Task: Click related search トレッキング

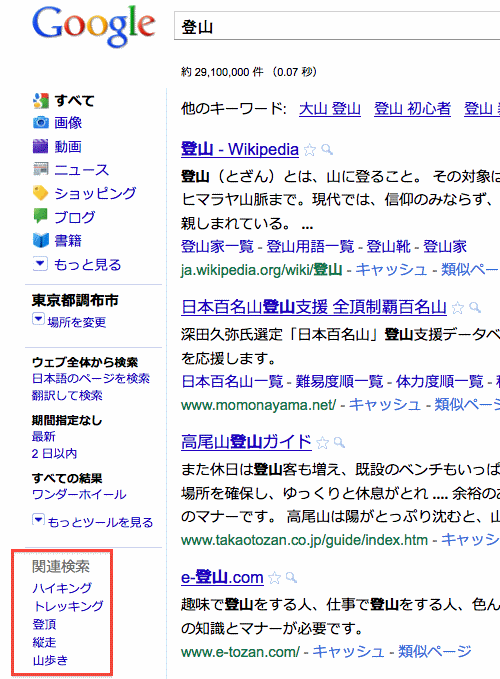Action: click(68, 606)
